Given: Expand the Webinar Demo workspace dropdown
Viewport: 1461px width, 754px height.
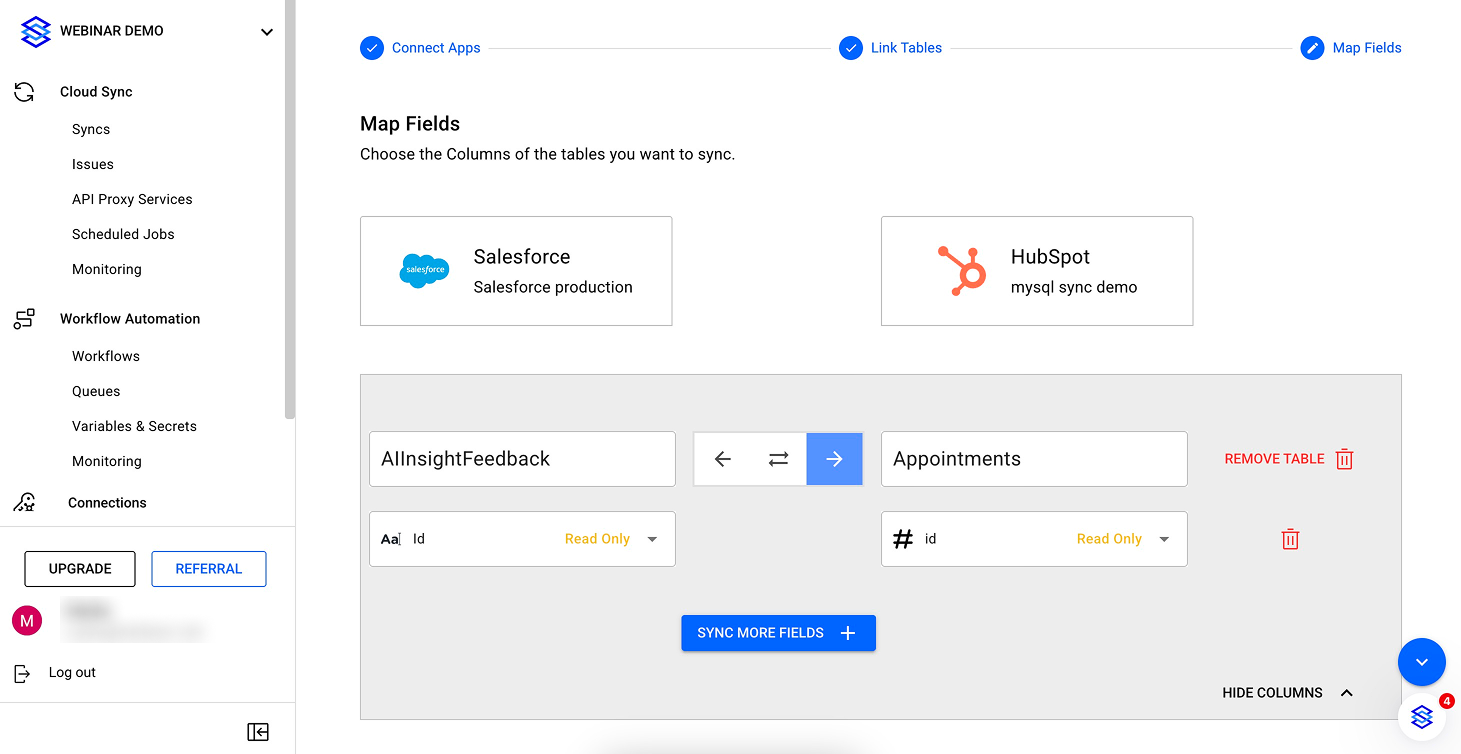Looking at the screenshot, I should [x=267, y=32].
